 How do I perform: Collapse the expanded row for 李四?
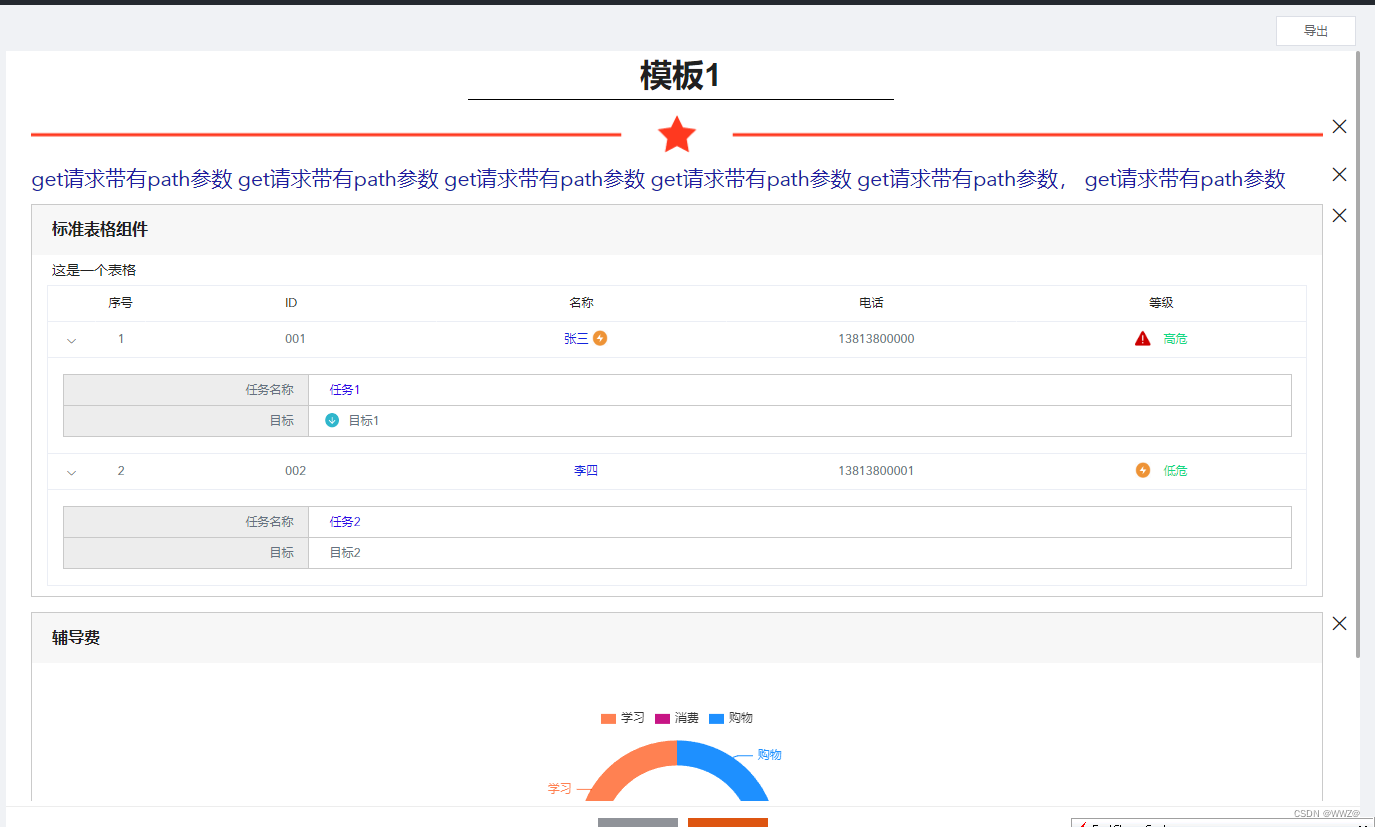tap(71, 471)
